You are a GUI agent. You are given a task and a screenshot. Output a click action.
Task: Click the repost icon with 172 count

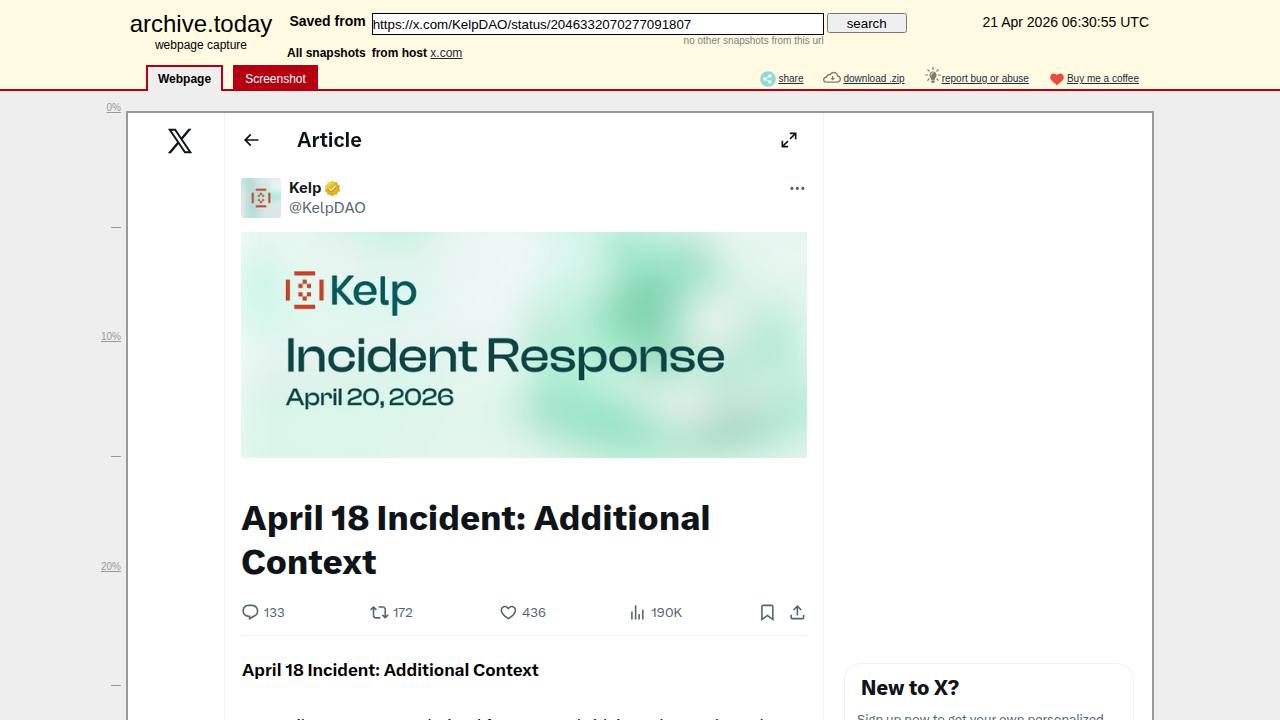(379, 612)
